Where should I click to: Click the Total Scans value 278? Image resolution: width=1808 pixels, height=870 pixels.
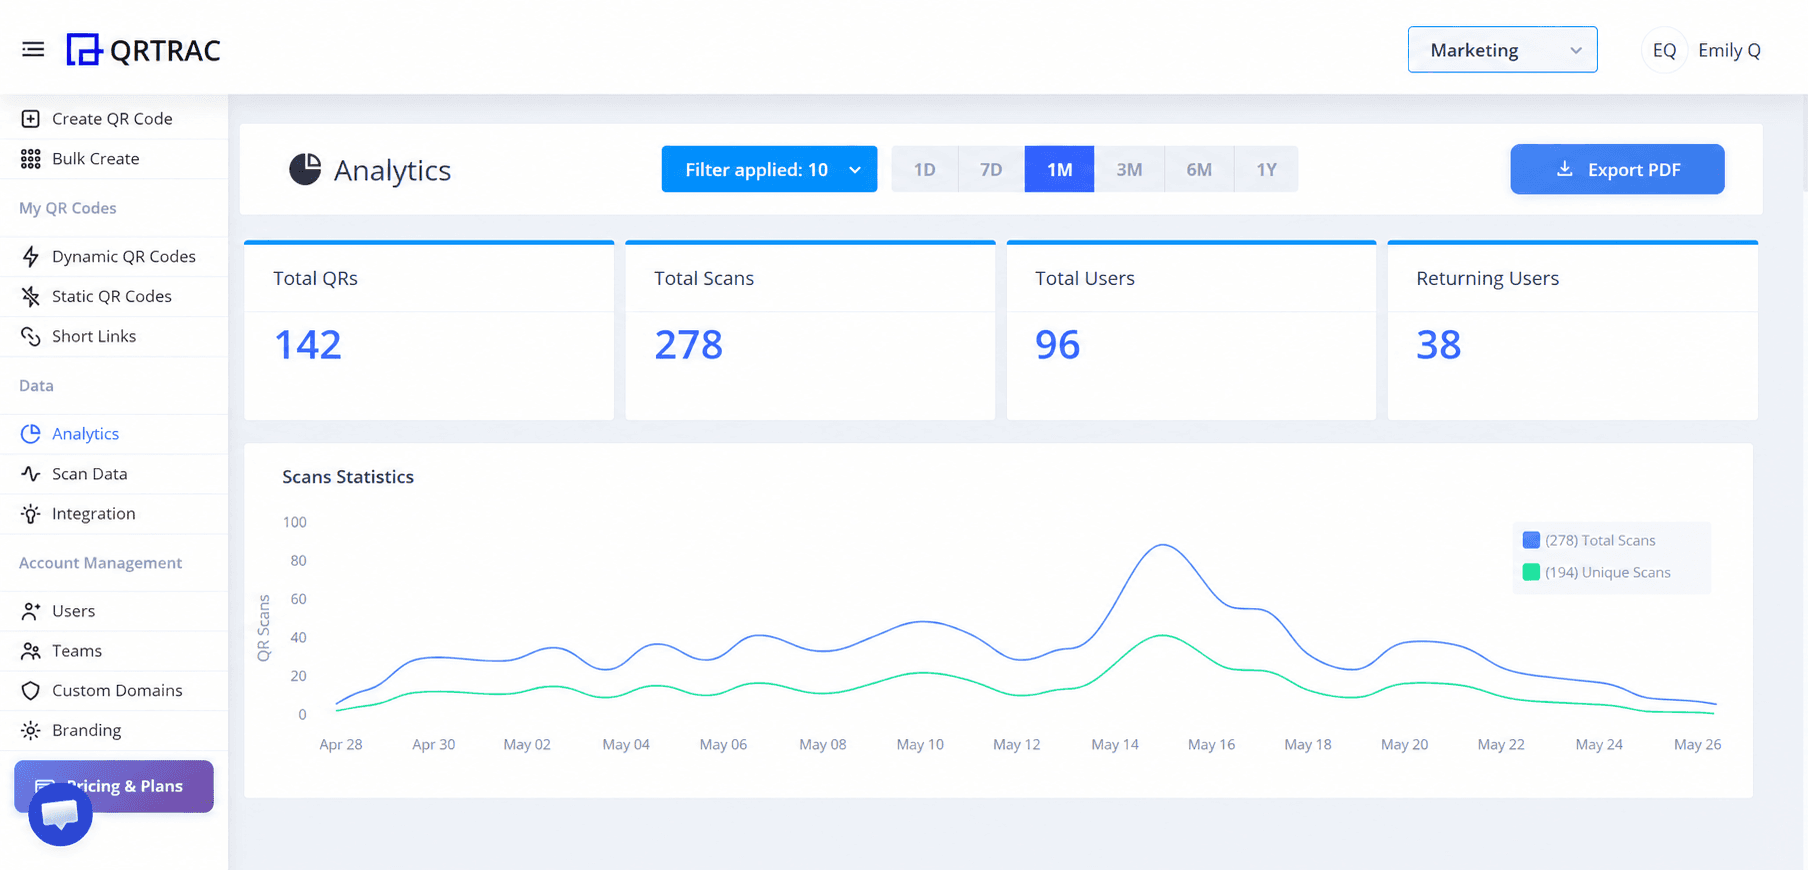coord(688,345)
